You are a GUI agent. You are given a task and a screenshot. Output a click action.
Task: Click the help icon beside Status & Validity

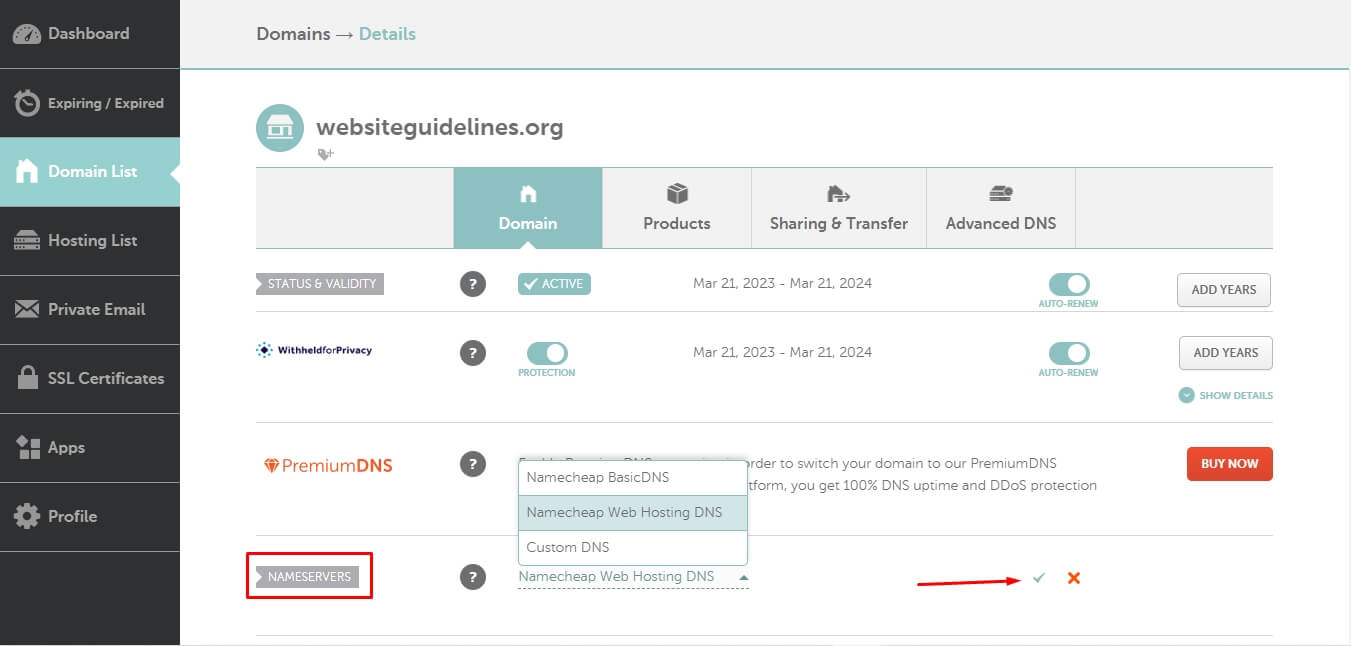click(473, 284)
